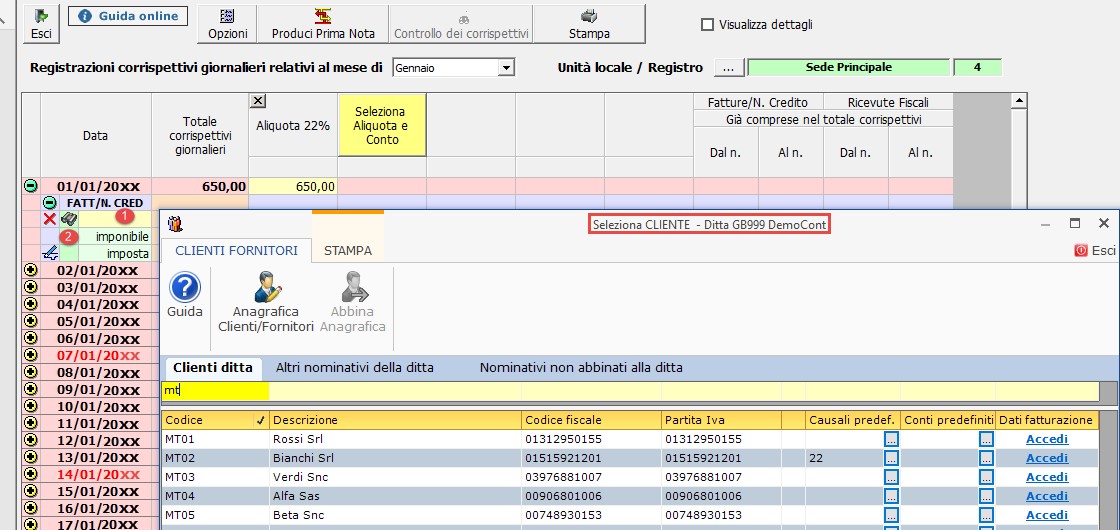The height and width of the screenshot is (530, 1120).
Task: Click the Esci exit button in the main toolbar
Action: pos(41,24)
